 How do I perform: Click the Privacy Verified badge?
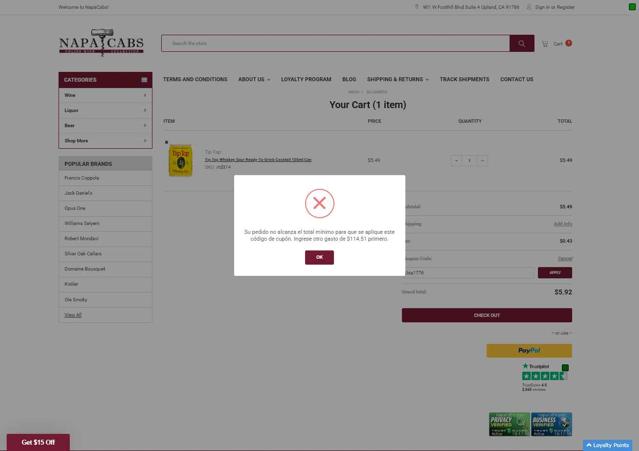509,424
